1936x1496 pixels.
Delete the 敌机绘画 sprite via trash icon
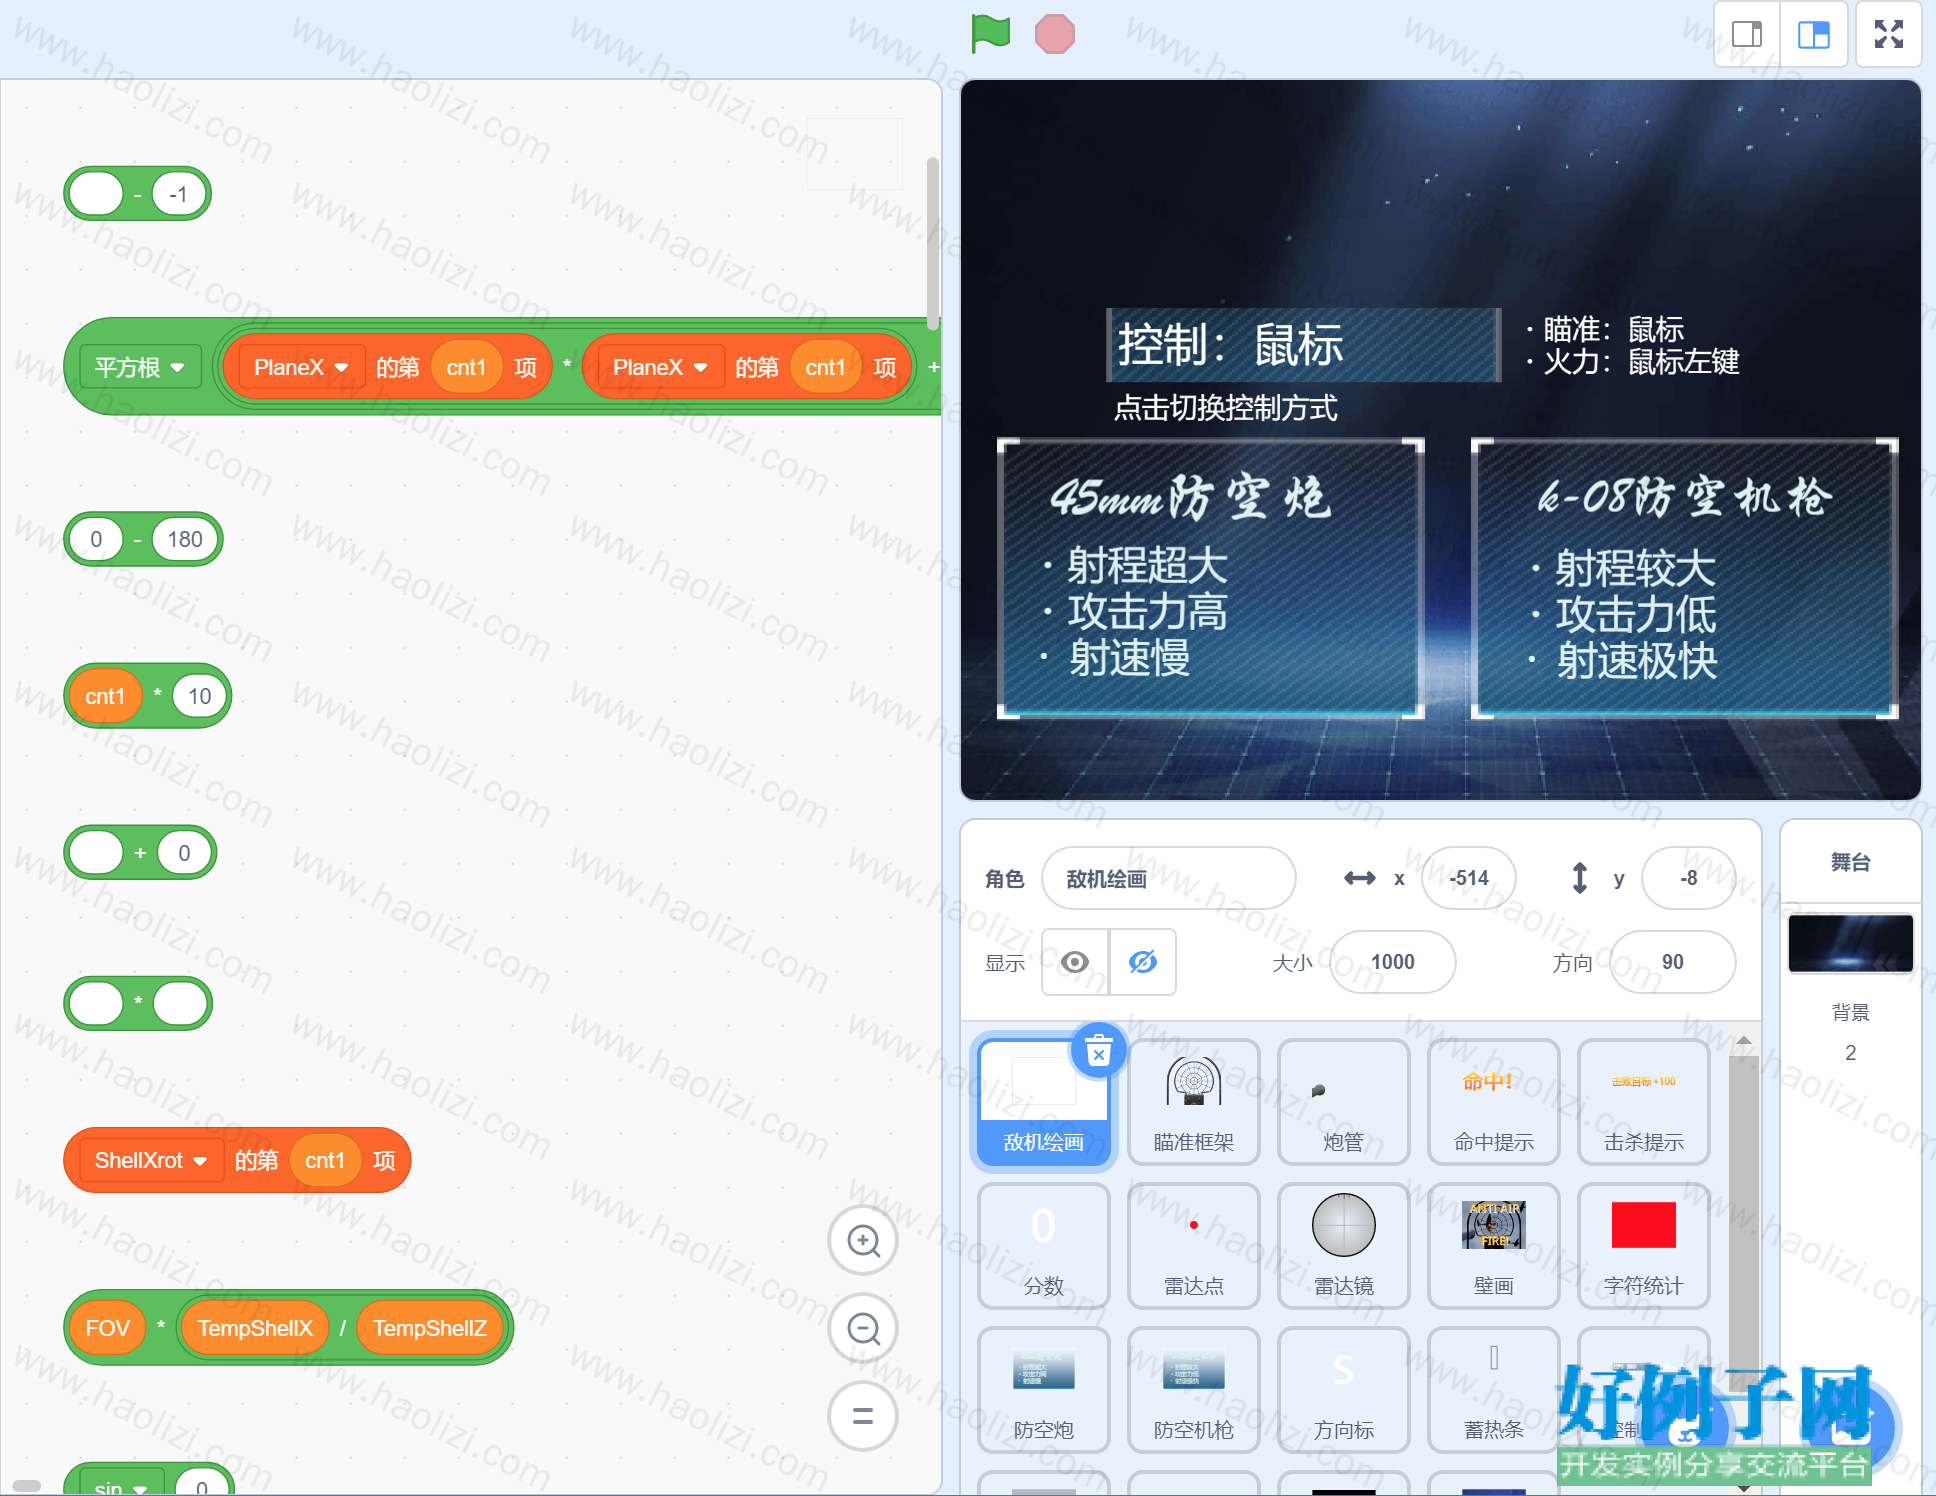coord(1099,1051)
